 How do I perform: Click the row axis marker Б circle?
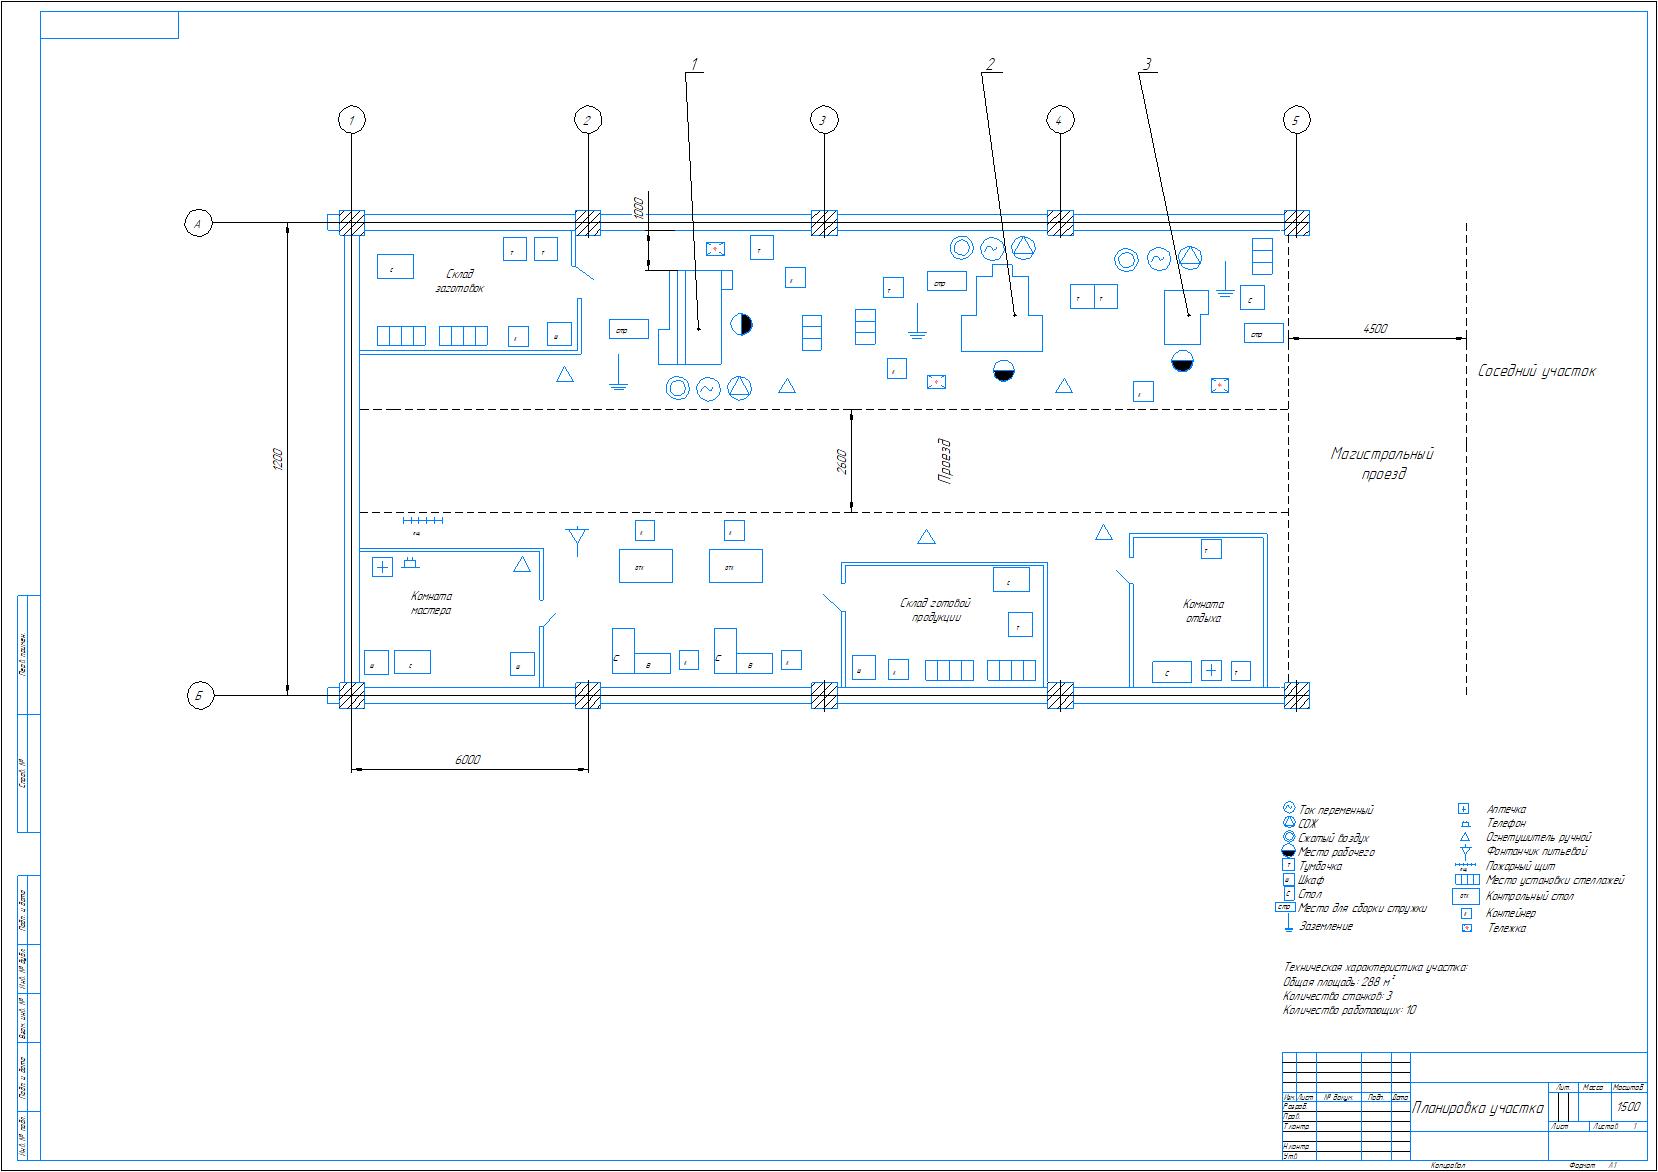(200, 697)
